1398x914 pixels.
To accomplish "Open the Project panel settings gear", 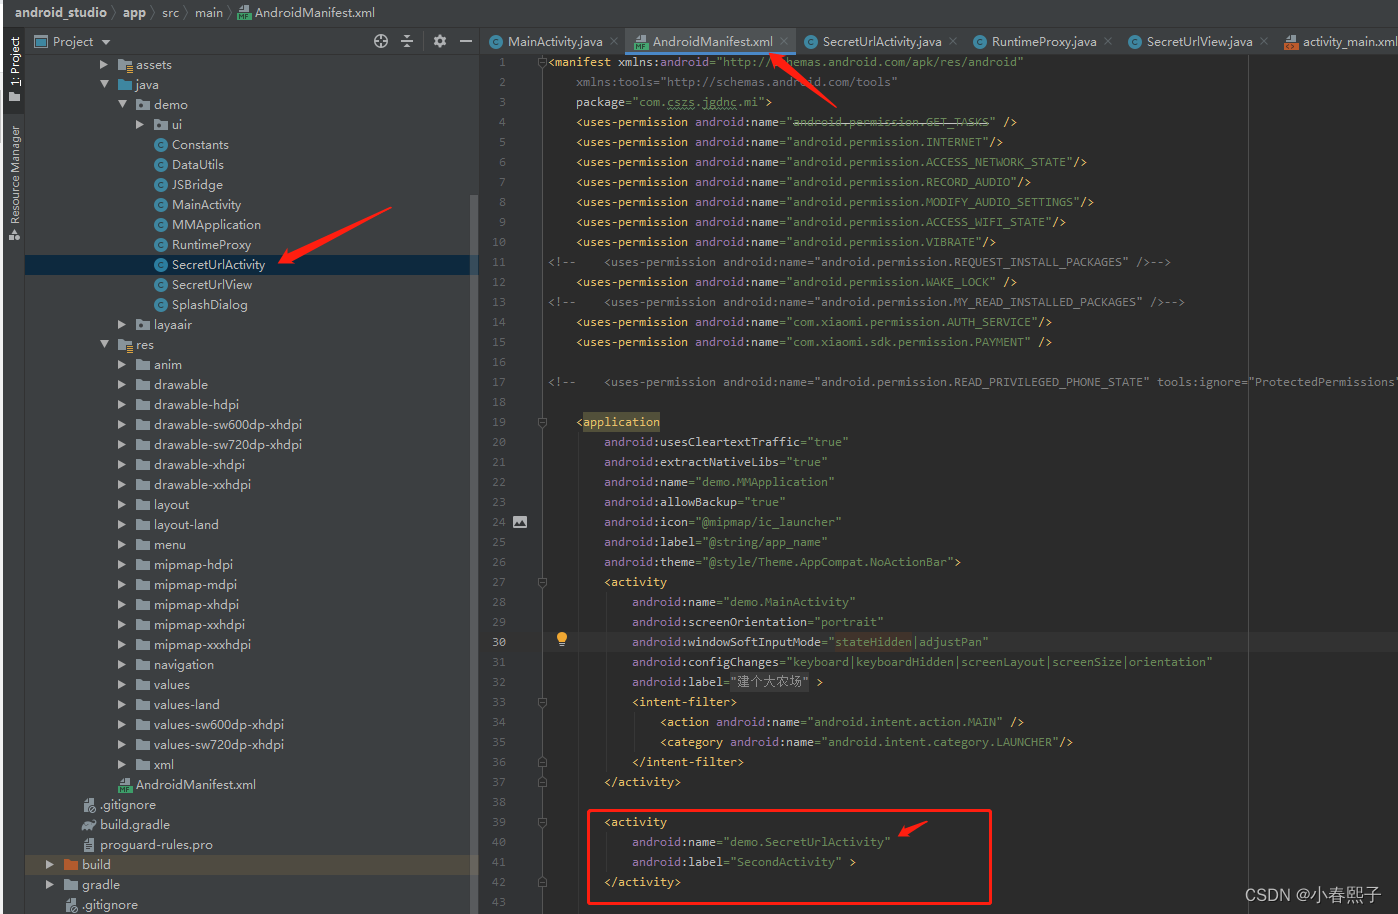I will point(439,41).
